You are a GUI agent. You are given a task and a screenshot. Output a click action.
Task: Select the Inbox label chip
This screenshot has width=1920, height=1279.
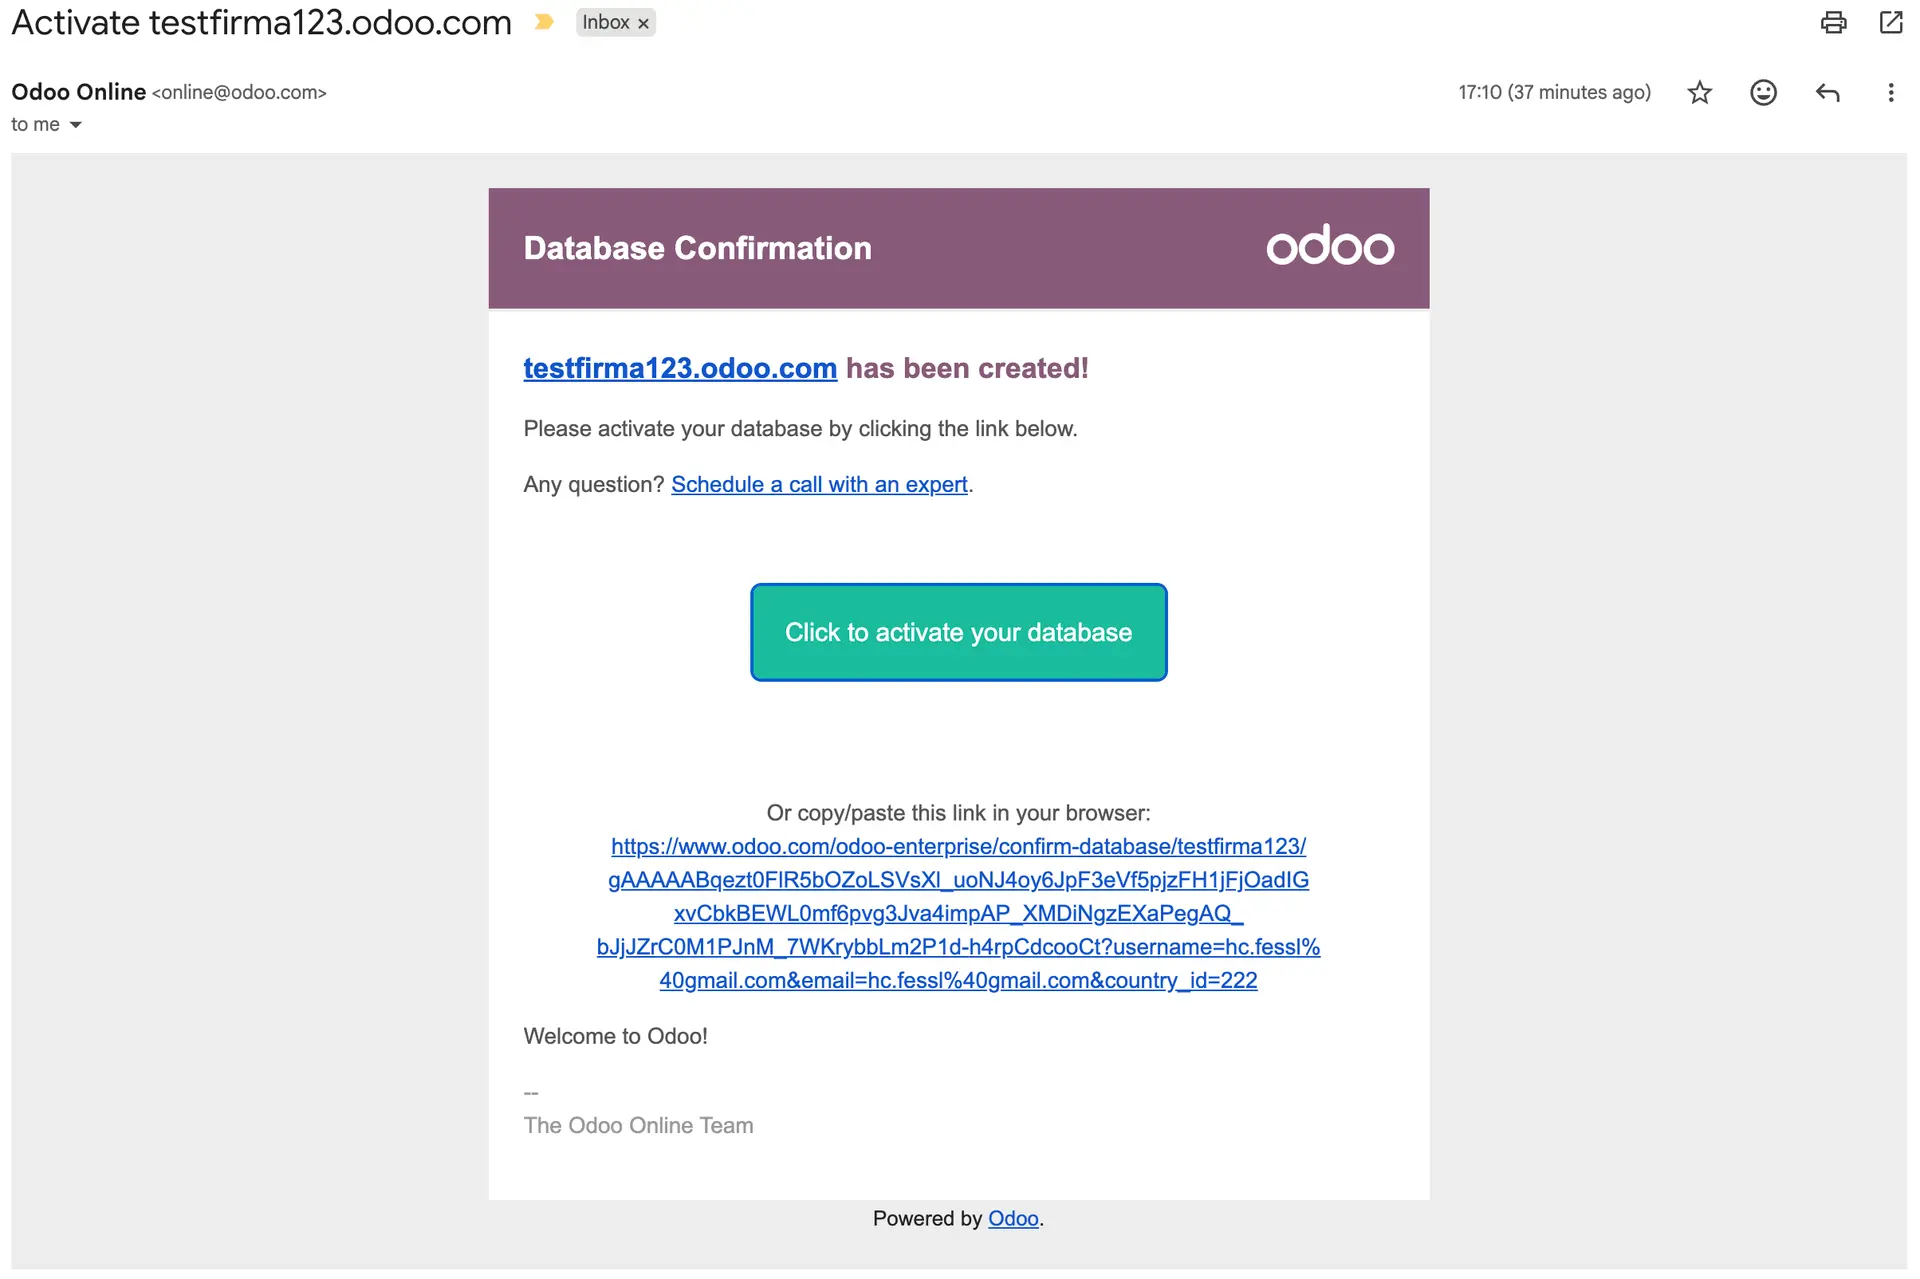tap(606, 22)
